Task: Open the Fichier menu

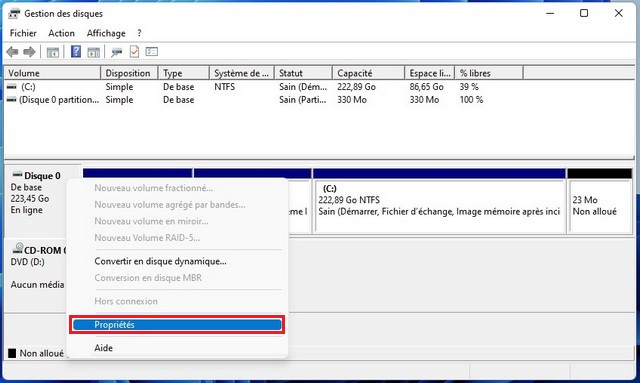Action: click(x=23, y=33)
